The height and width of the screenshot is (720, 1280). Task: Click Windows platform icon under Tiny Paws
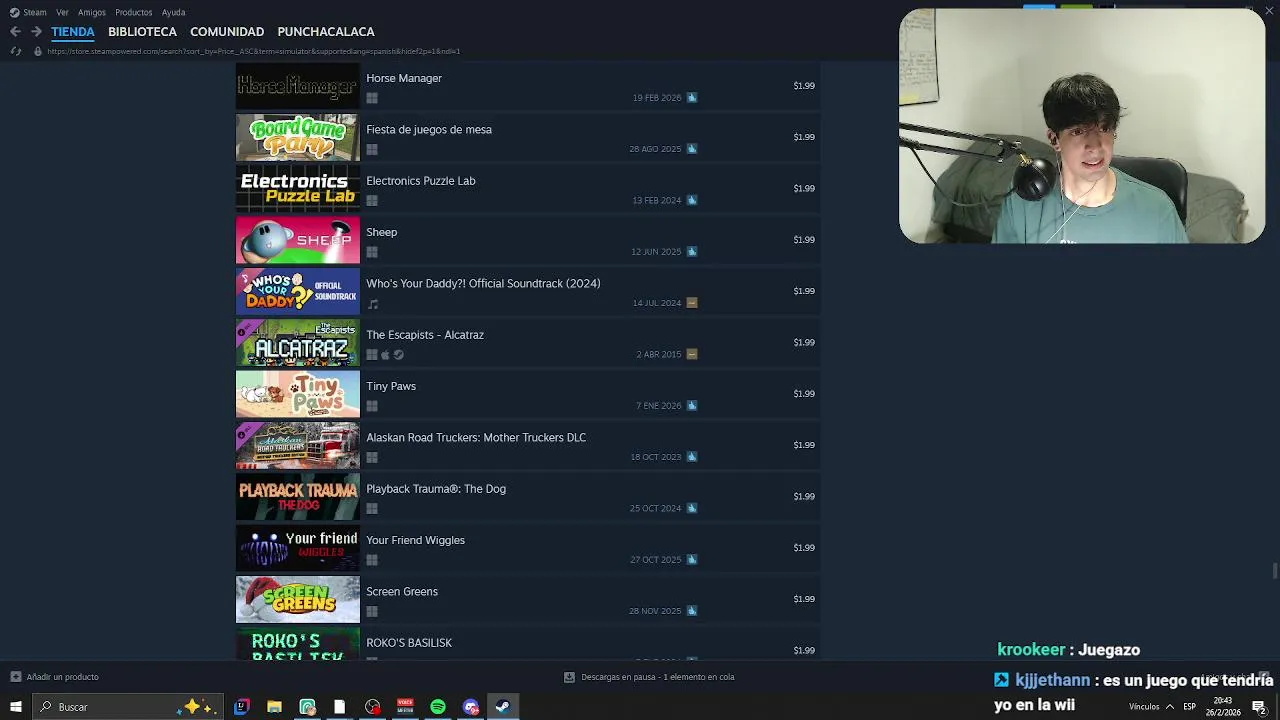point(372,406)
